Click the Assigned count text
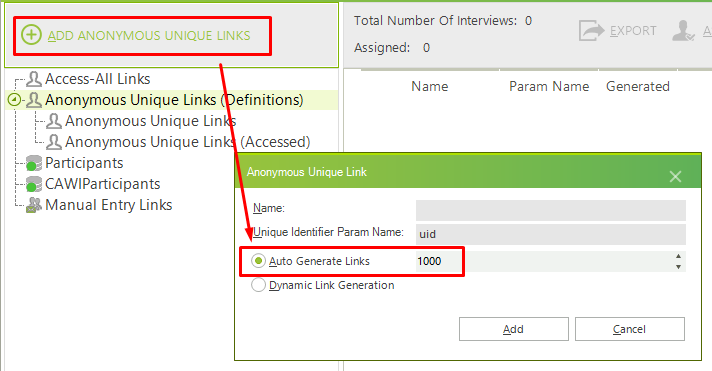The image size is (712, 371). [392, 48]
